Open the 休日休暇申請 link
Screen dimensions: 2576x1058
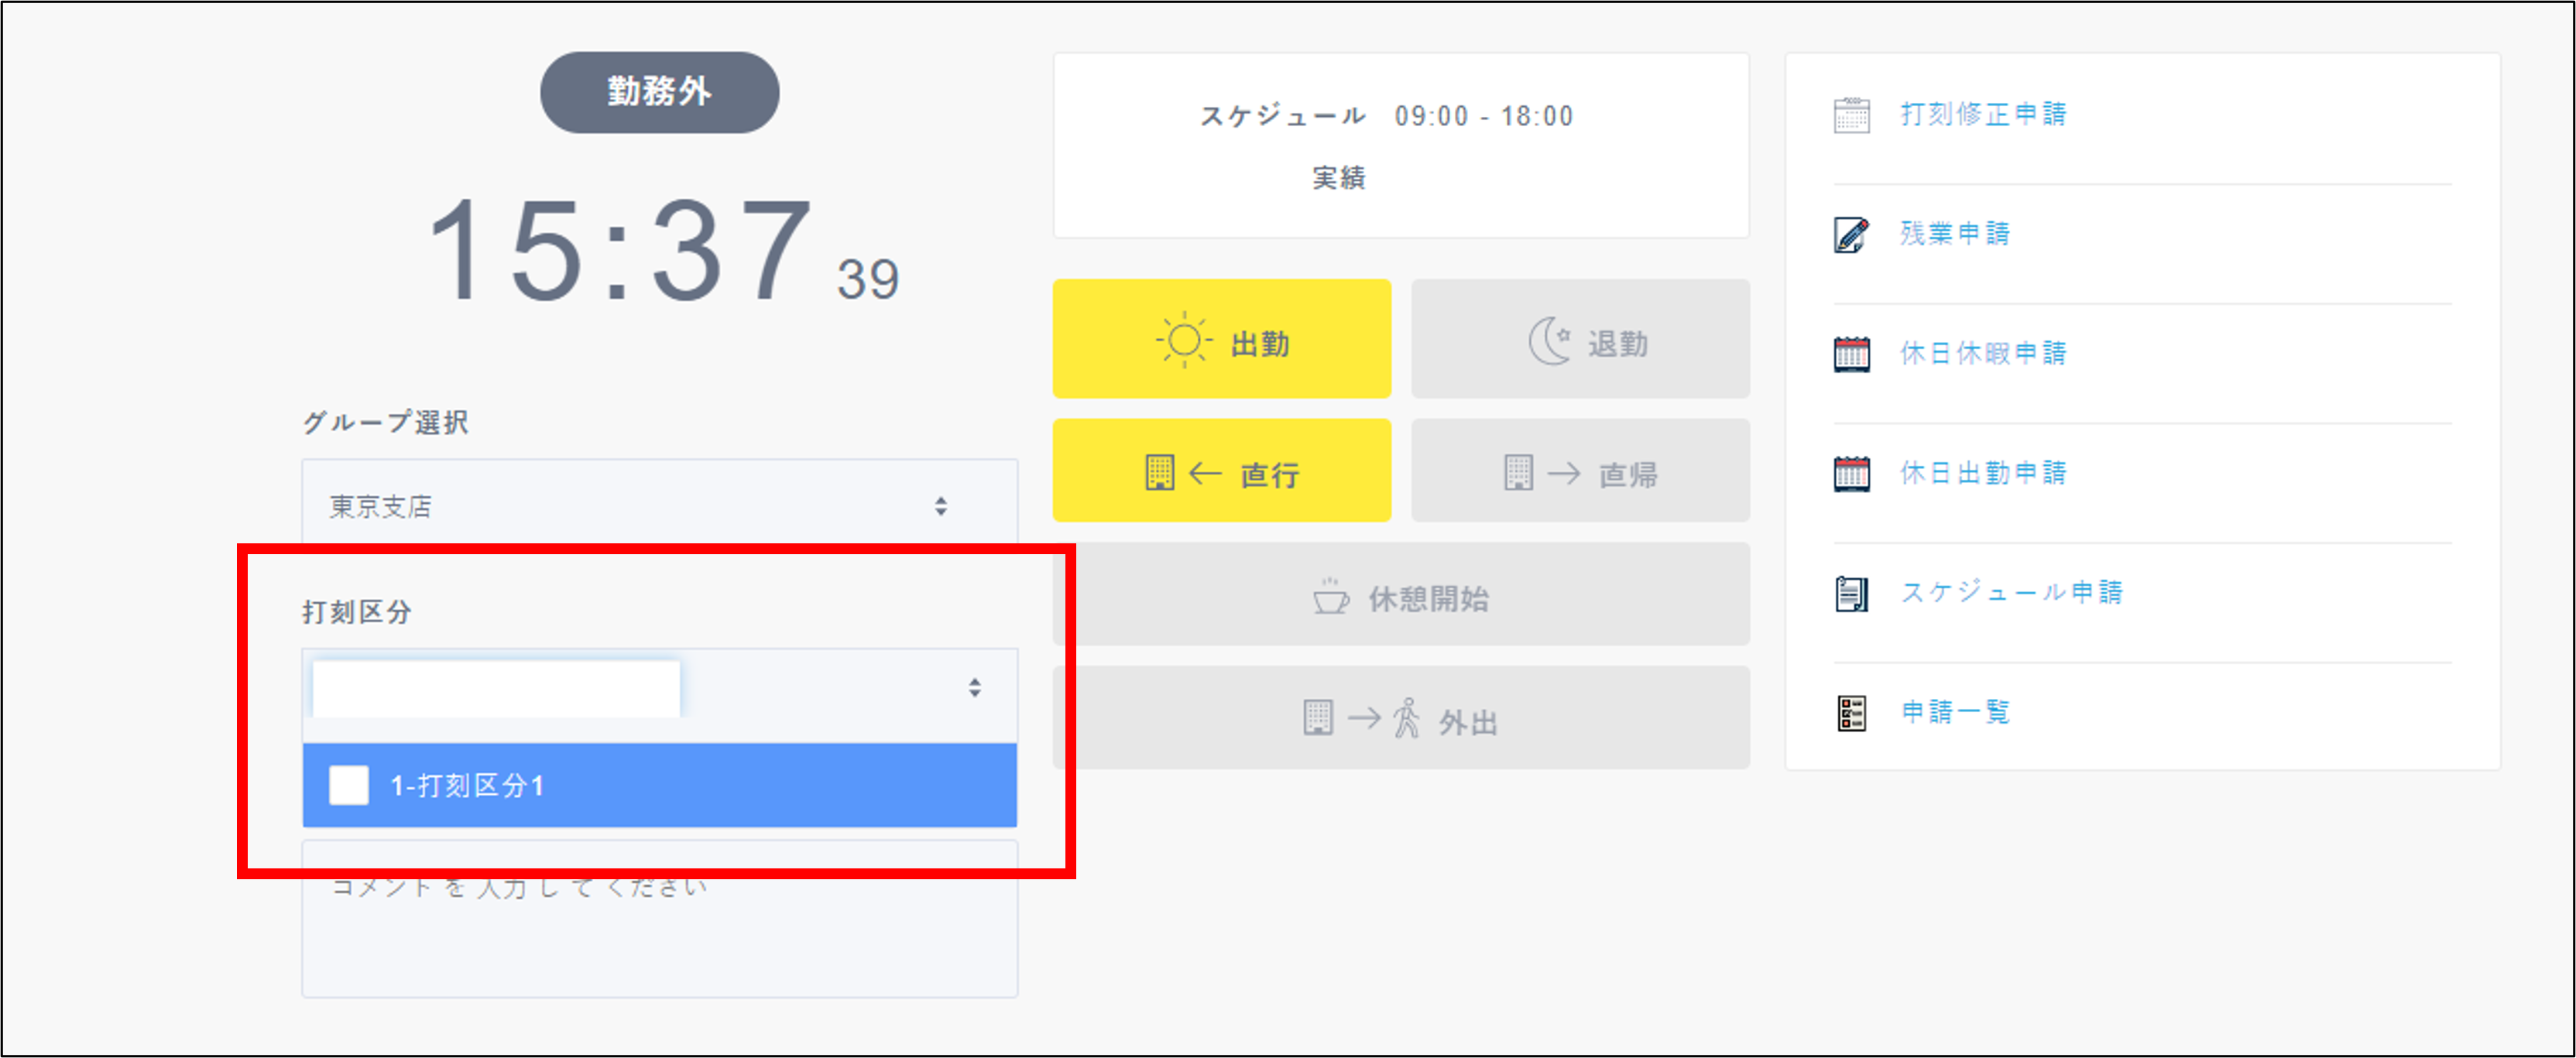coord(1981,352)
